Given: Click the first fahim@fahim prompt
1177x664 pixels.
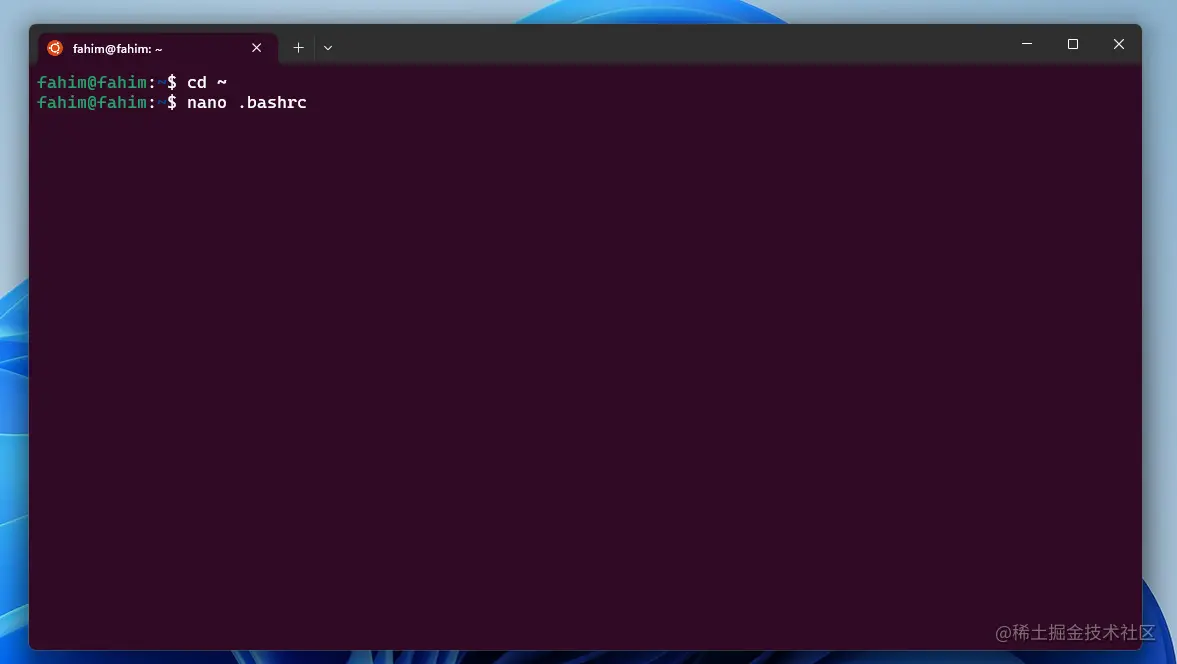Looking at the screenshot, I should point(107,82).
